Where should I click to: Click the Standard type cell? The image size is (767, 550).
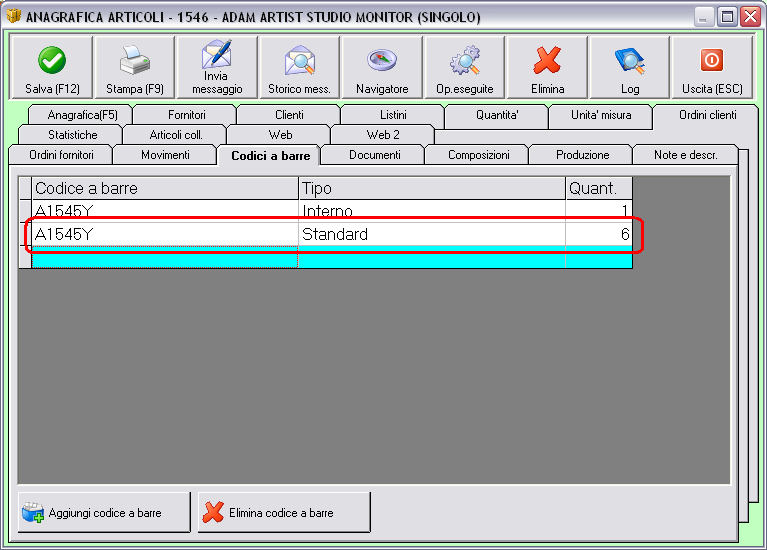tap(432, 234)
